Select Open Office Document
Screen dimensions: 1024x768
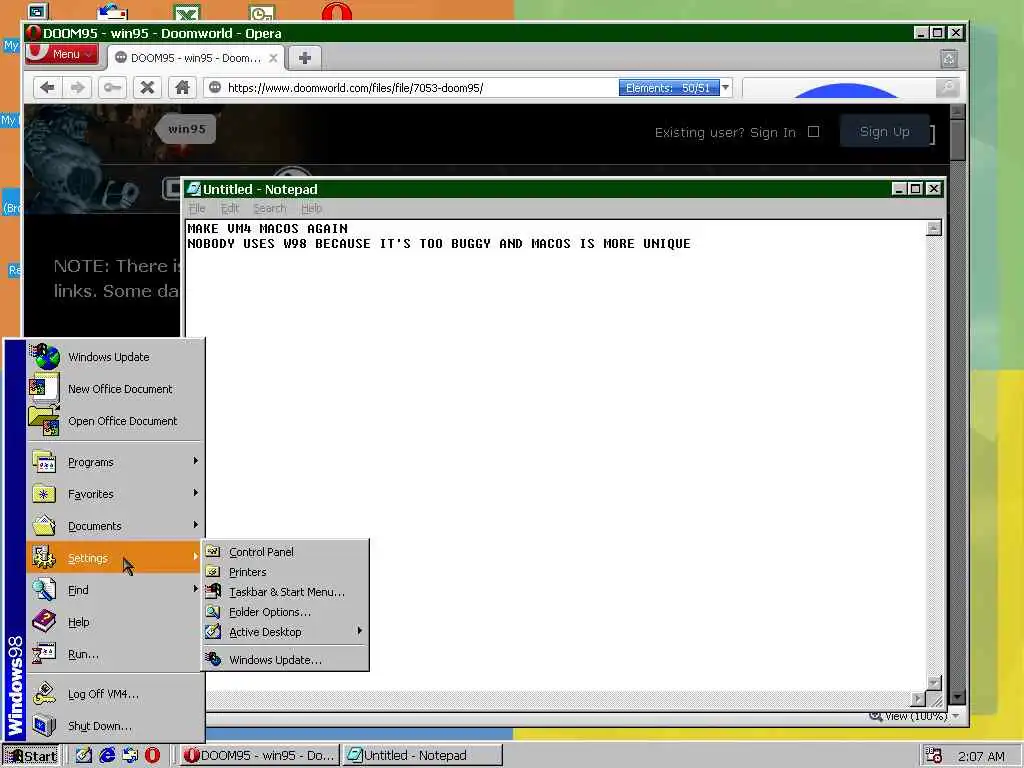coord(115,421)
